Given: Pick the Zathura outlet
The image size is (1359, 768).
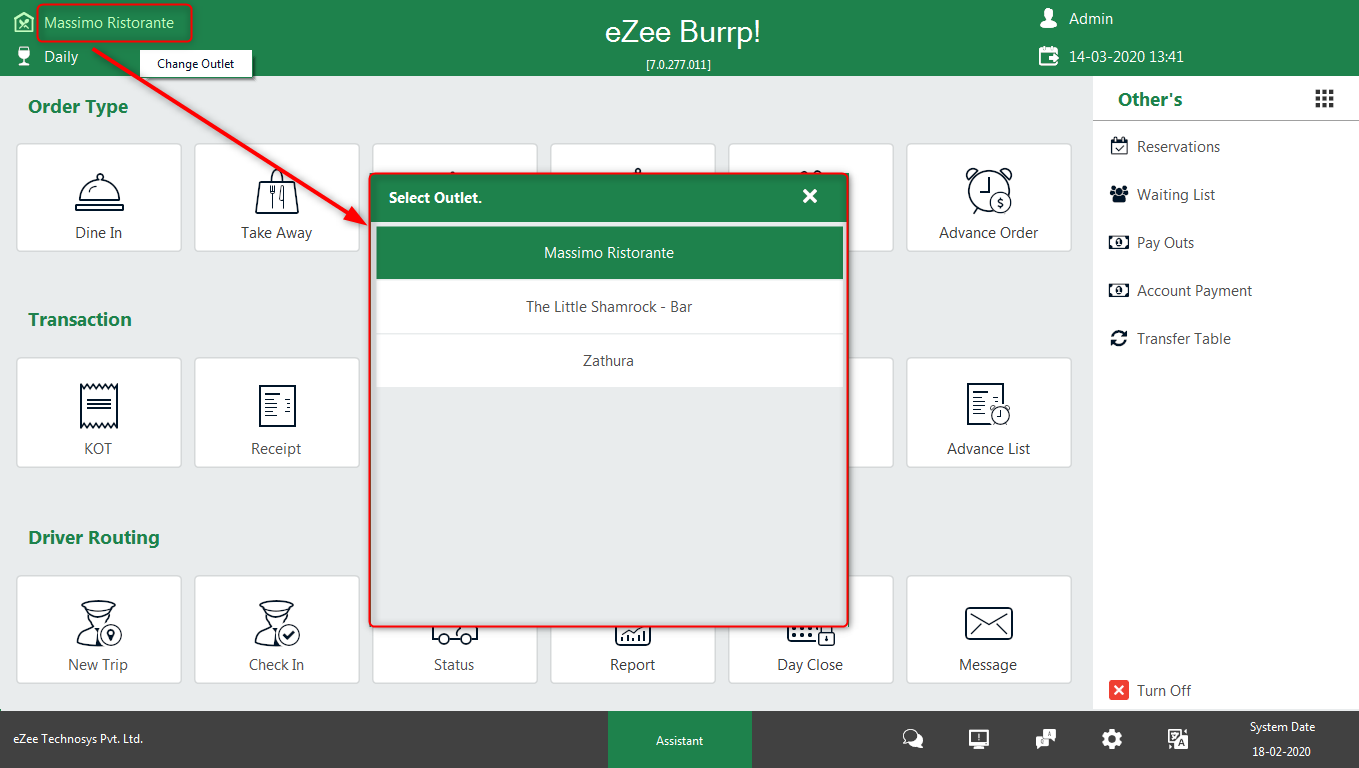Looking at the screenshot, I should 609,361.
